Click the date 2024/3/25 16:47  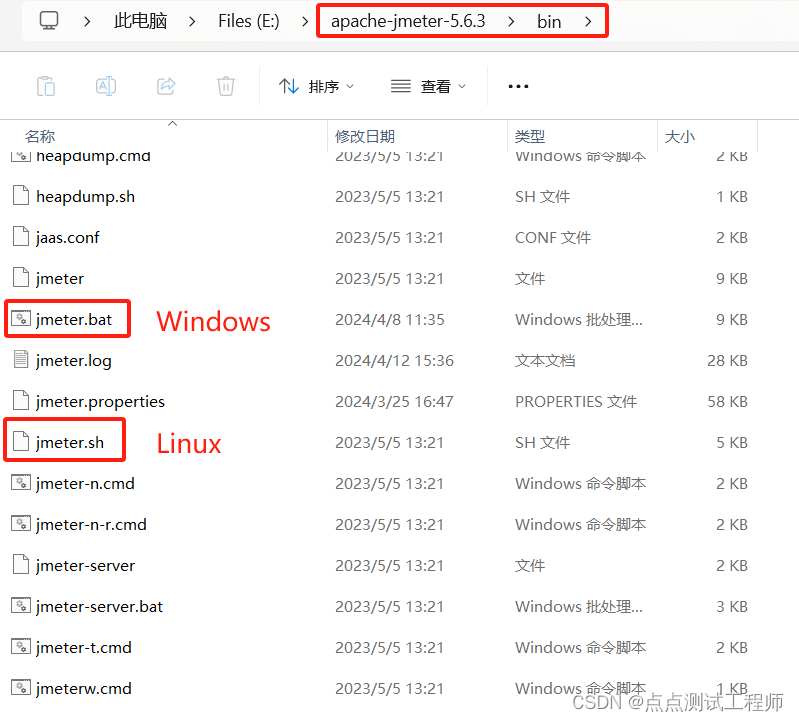394,402
